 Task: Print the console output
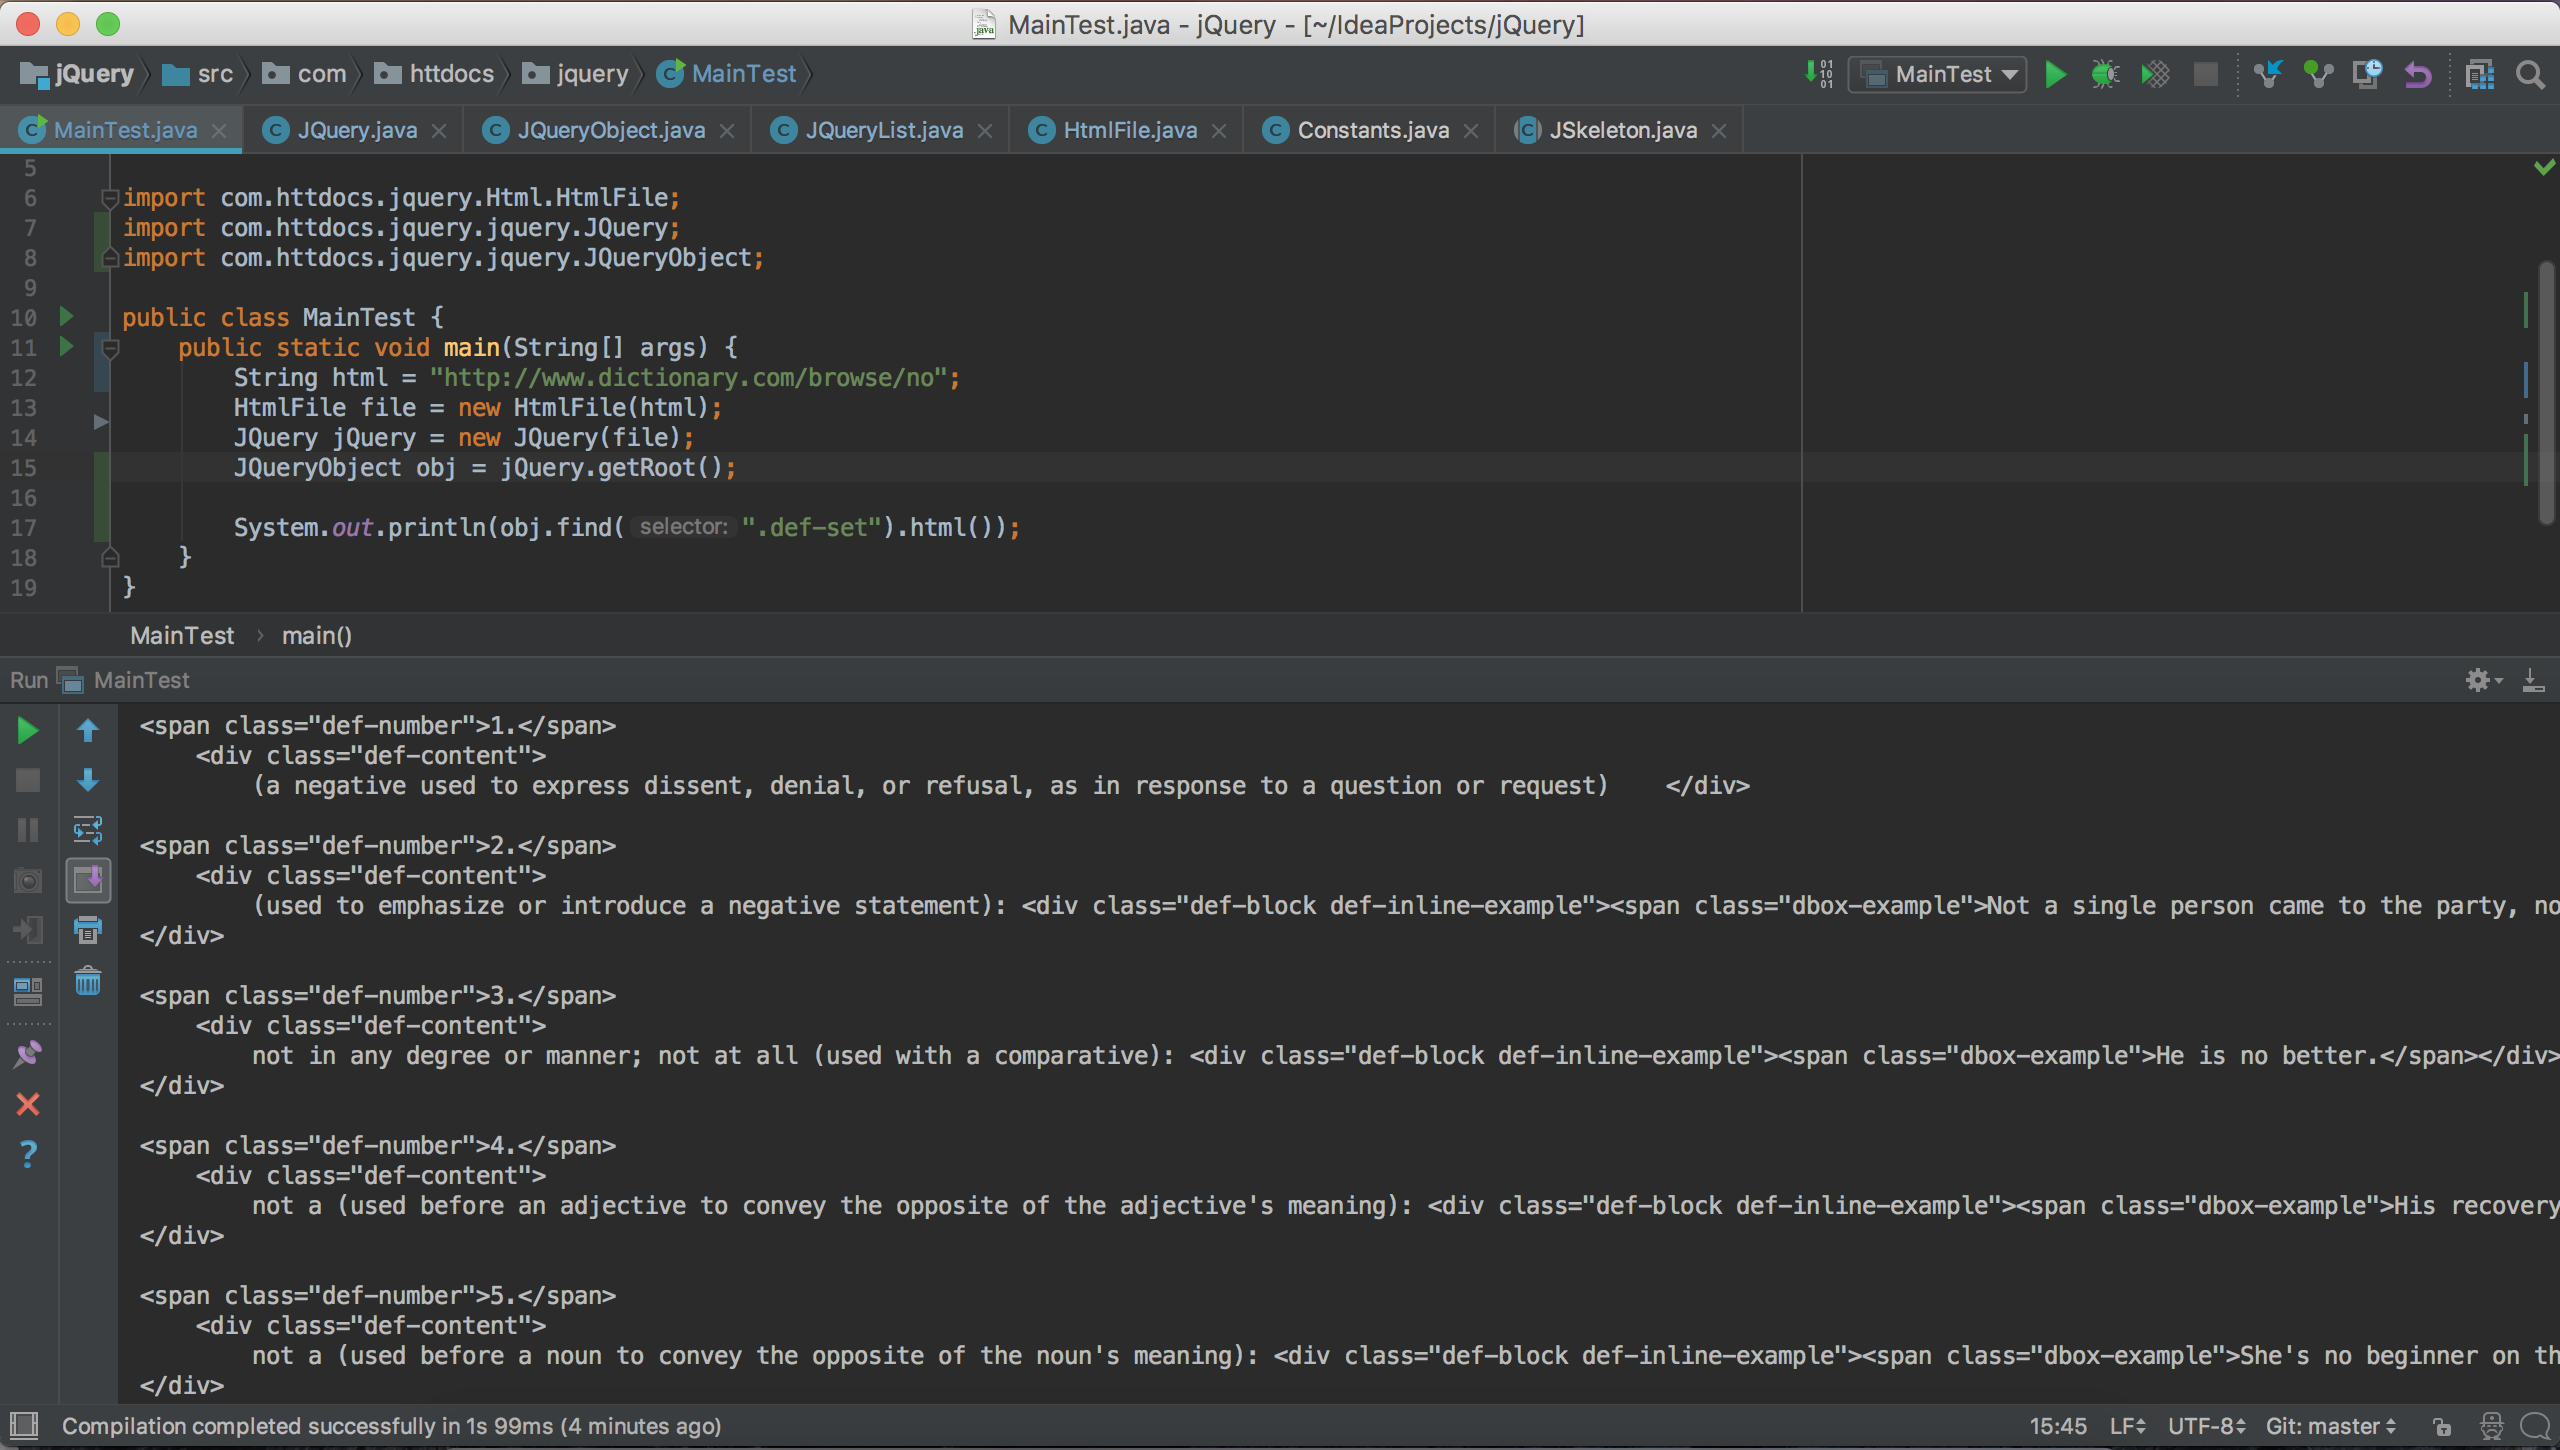coord(88,930)
